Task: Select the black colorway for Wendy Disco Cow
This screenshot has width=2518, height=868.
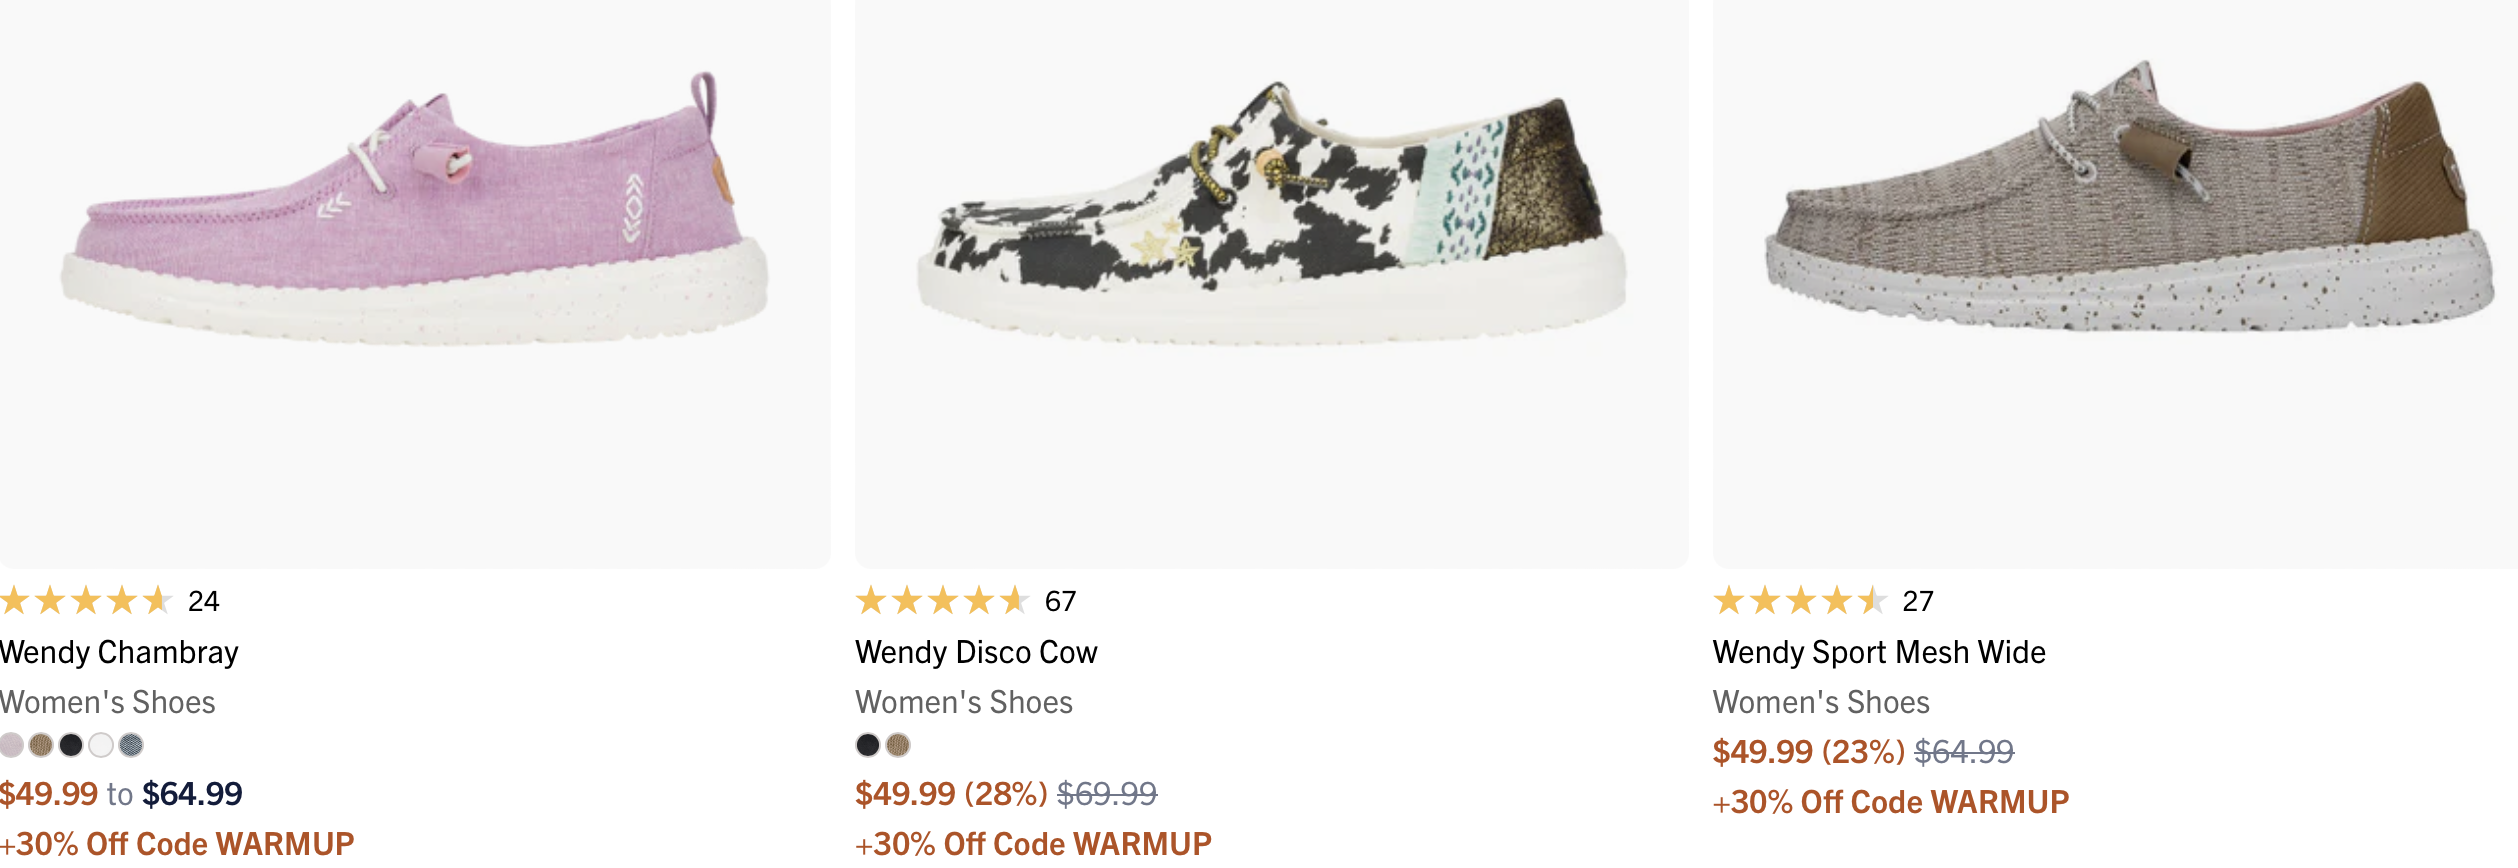Action: (x=866, y=745)
